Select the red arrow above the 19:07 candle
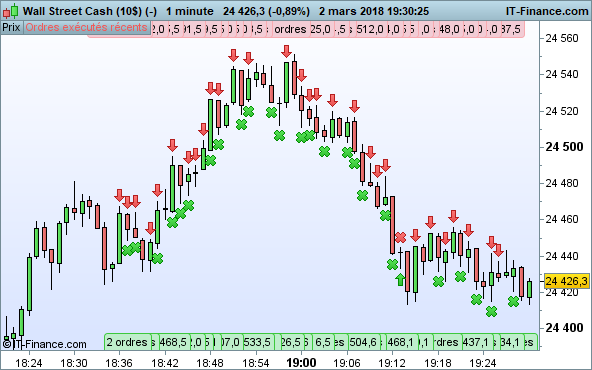 pos(354,106)
